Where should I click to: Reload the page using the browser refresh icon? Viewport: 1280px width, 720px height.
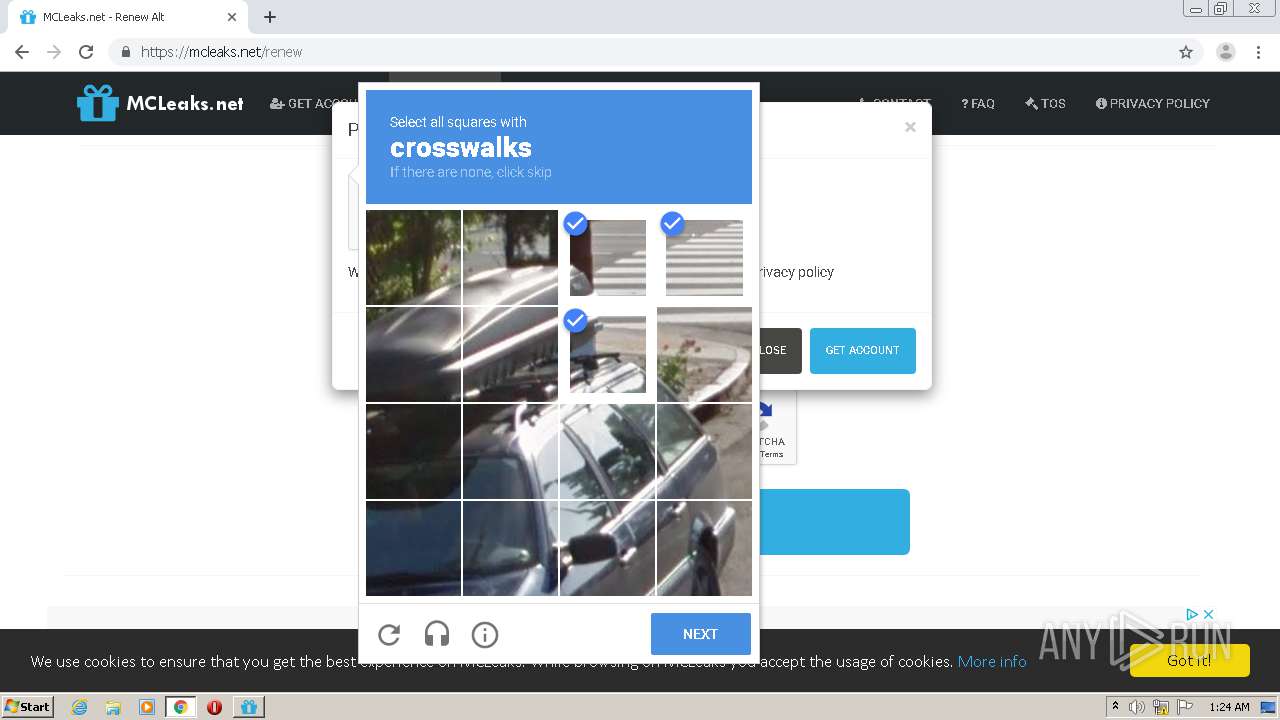(86, 52)
